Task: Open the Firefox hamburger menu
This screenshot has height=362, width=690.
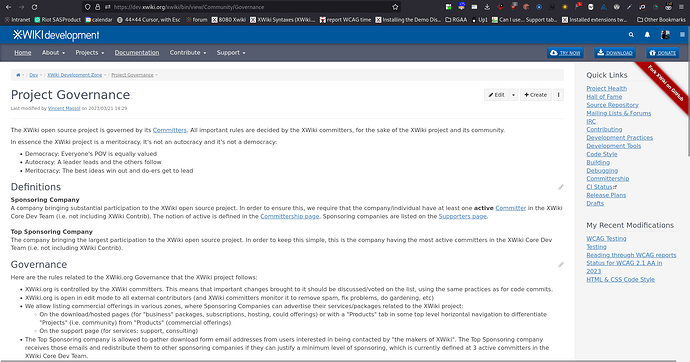Action: point(682,7)
